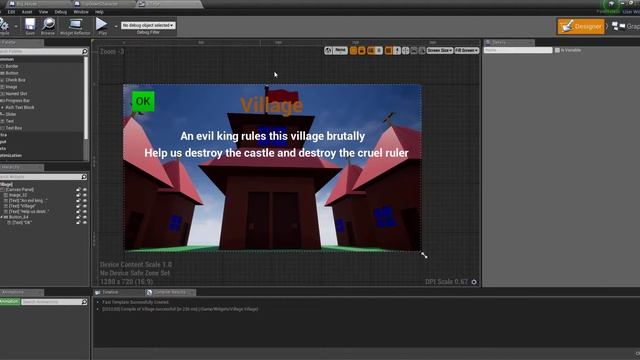Open the debug object selector dropdown
The height and width of the screenshot is (360, 640).
148,25
